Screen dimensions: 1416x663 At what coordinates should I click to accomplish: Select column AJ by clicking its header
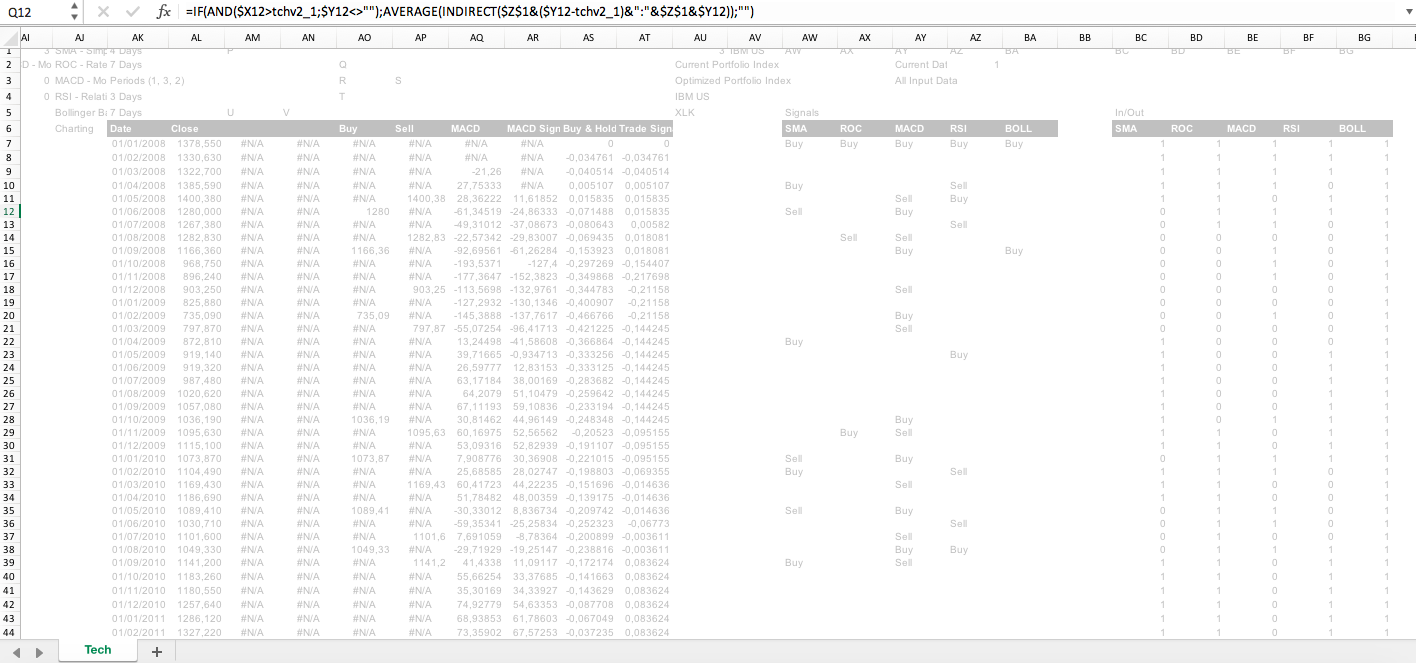point(79,38)
